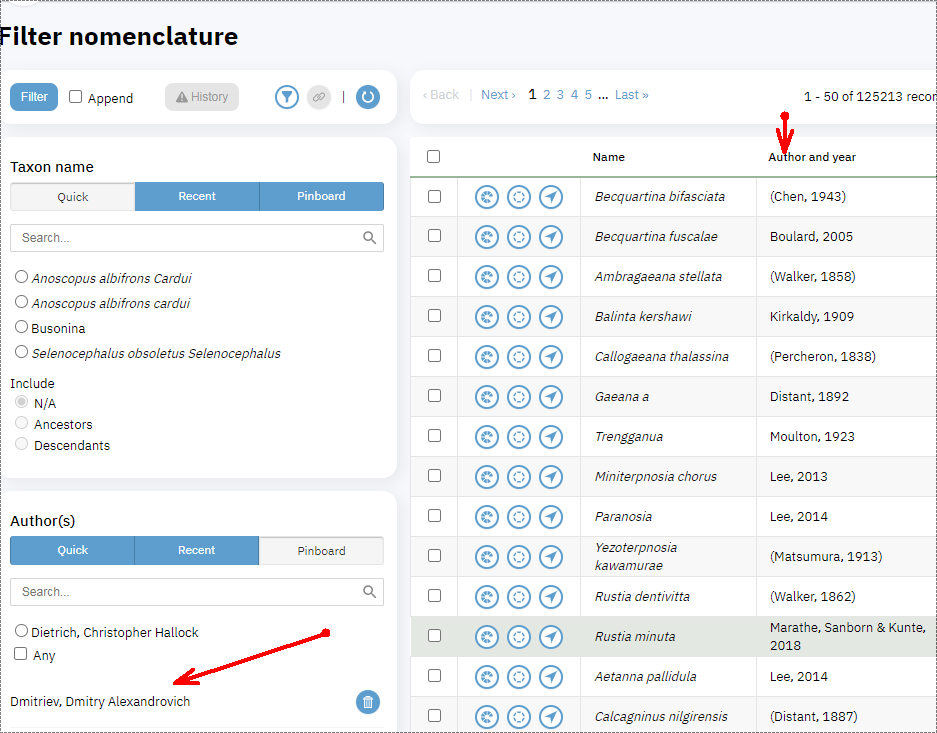Open the radial annotator for Becquartina bifasciata

487,197
